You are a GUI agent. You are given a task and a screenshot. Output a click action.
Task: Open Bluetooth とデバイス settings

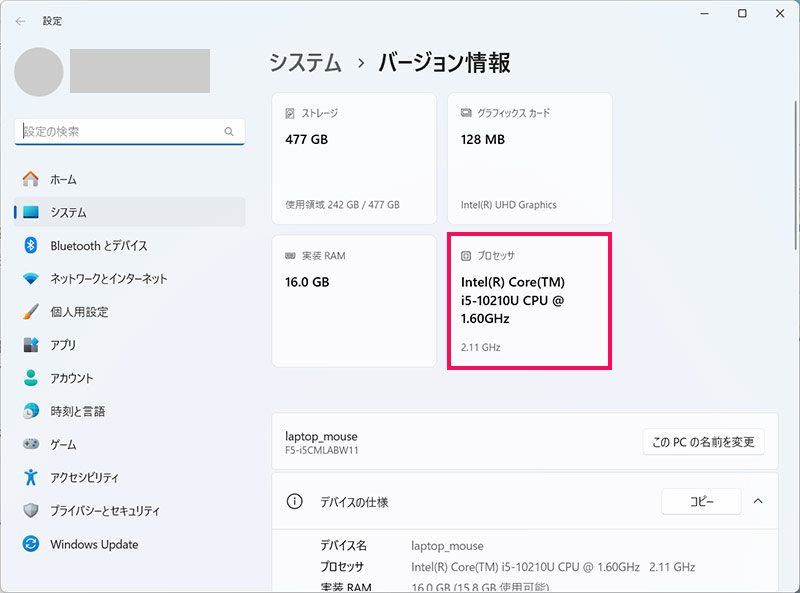pyautogui.click(x=130, y=245)
